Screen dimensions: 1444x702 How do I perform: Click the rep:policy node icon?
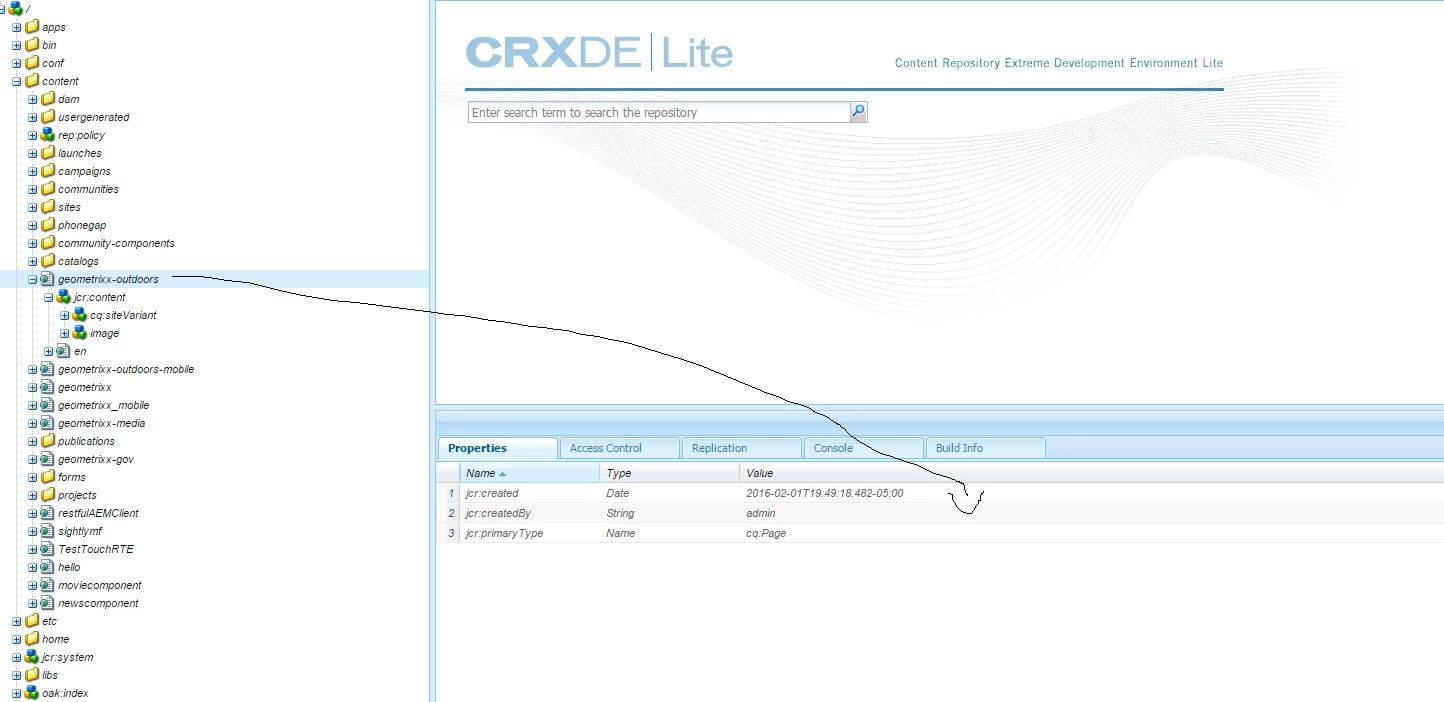pos(48,135)
